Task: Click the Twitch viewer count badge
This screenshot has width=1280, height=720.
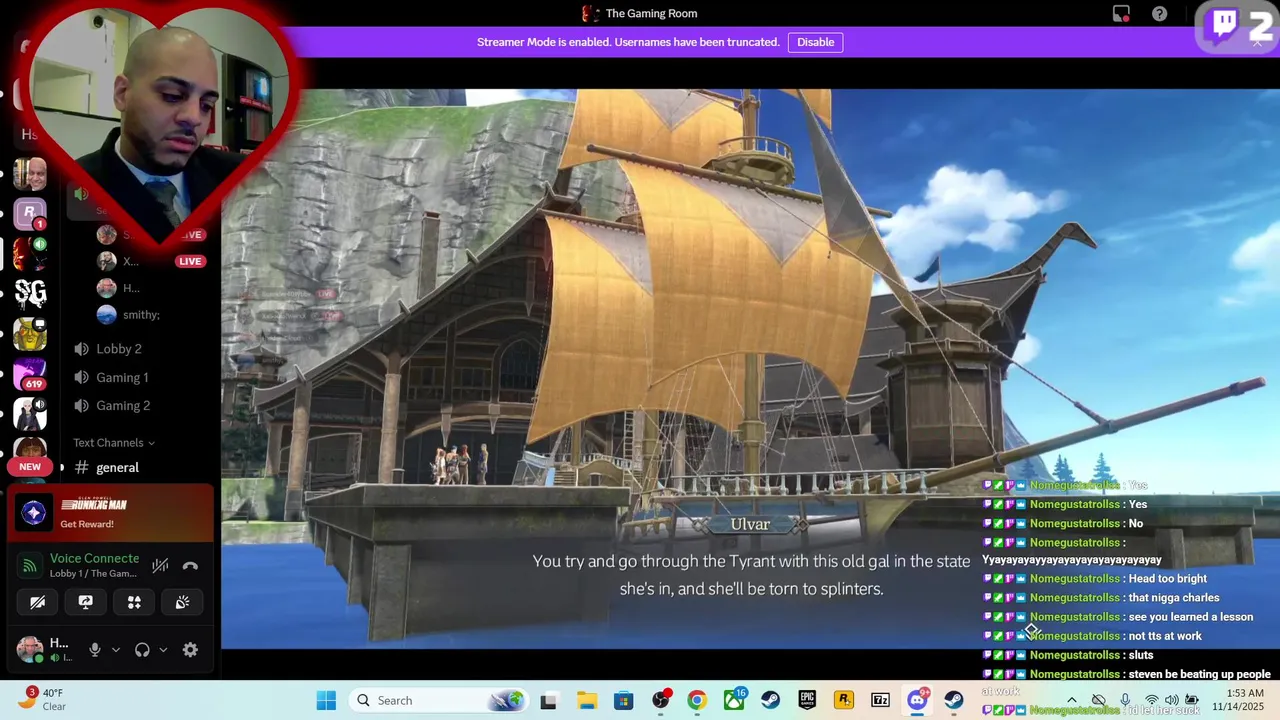Action: click(x=1239, y=26)
